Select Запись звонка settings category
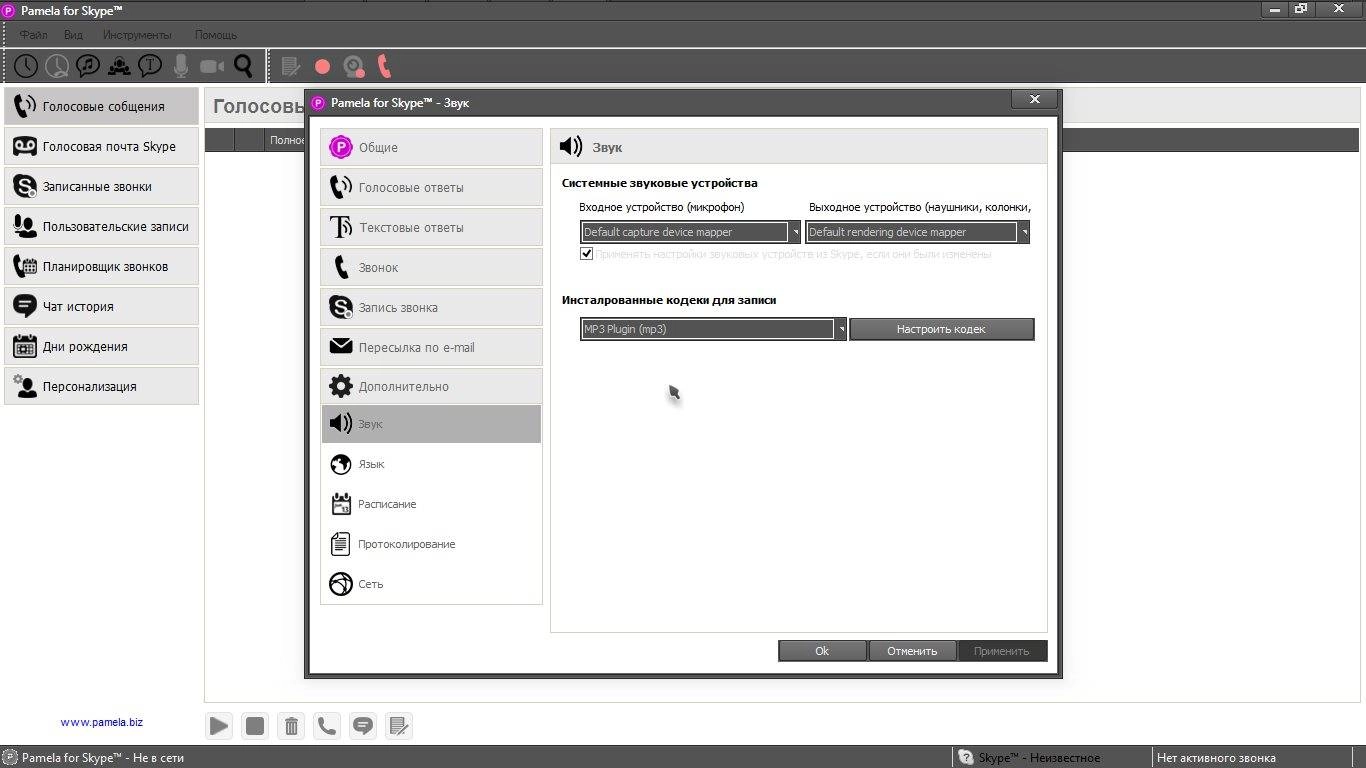 (431, 307)
